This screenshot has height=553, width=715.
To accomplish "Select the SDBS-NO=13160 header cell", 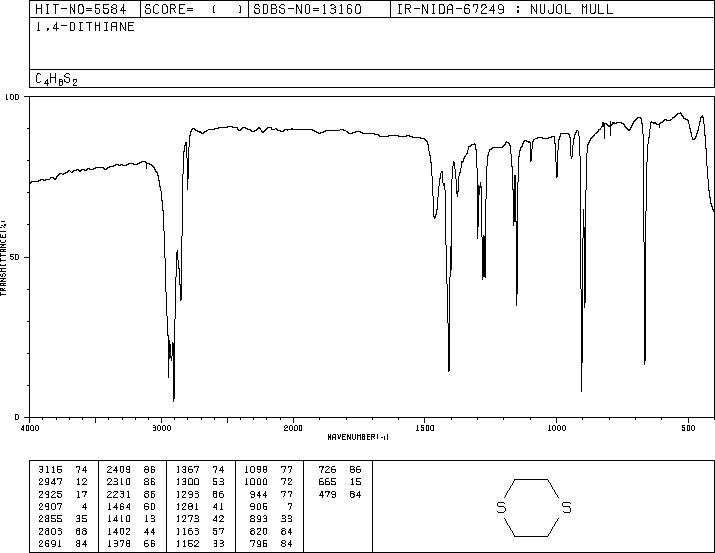I will click(x=319, y=9).
